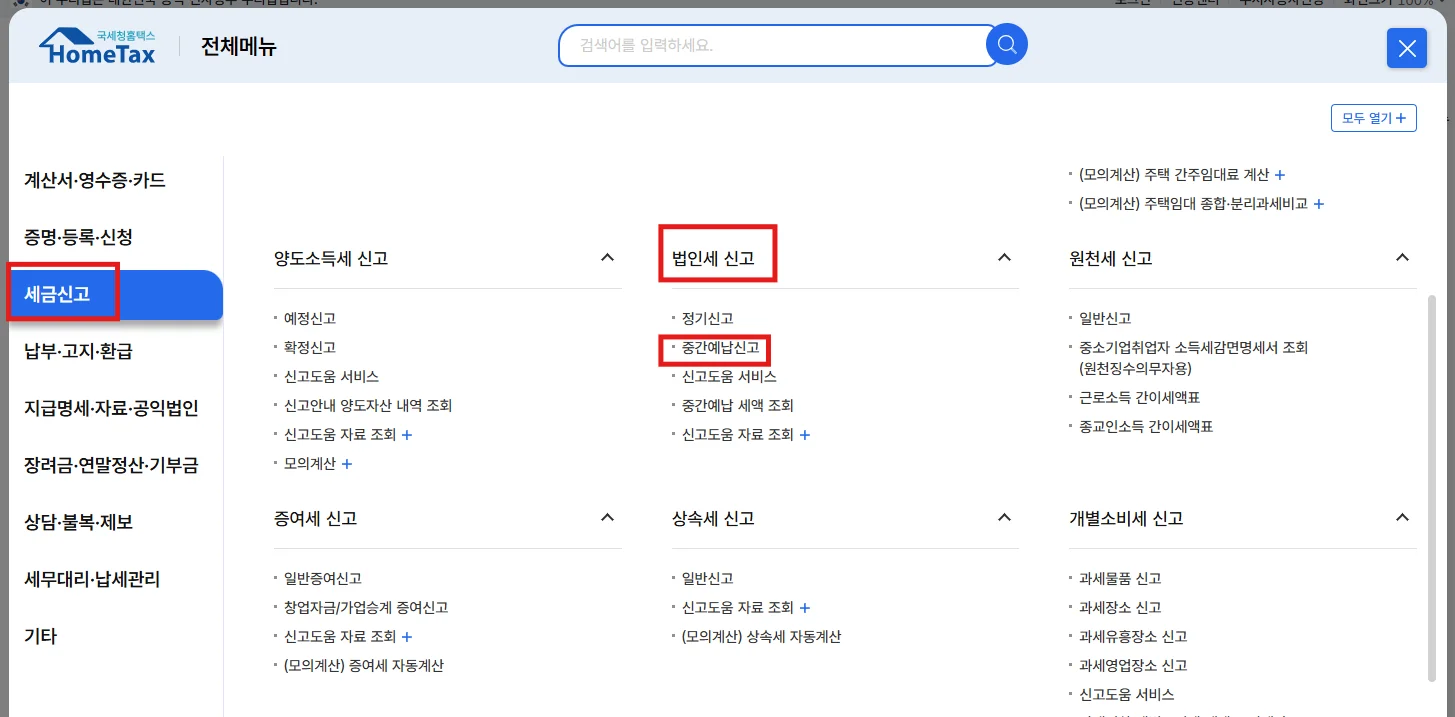1455x717 pixels.
Task: Open the 중간예납신고 link
Action: tap(720, 348)
